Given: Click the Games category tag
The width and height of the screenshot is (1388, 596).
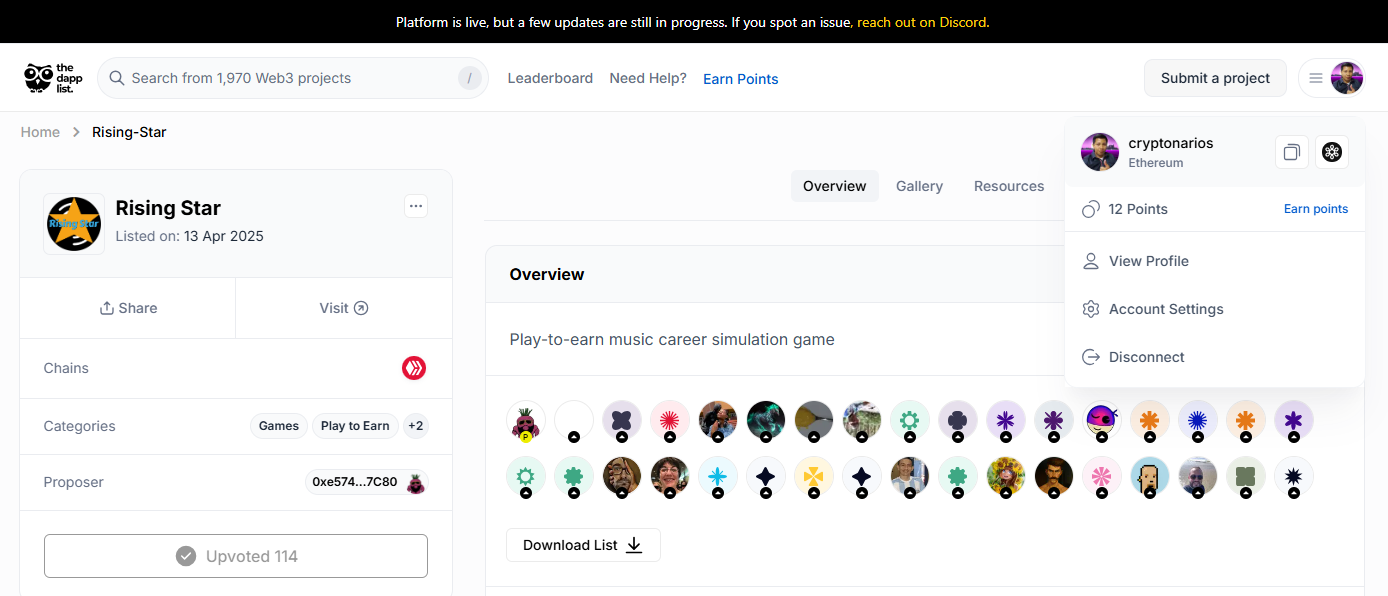Looking at the screenshot, I should point(279,426).
